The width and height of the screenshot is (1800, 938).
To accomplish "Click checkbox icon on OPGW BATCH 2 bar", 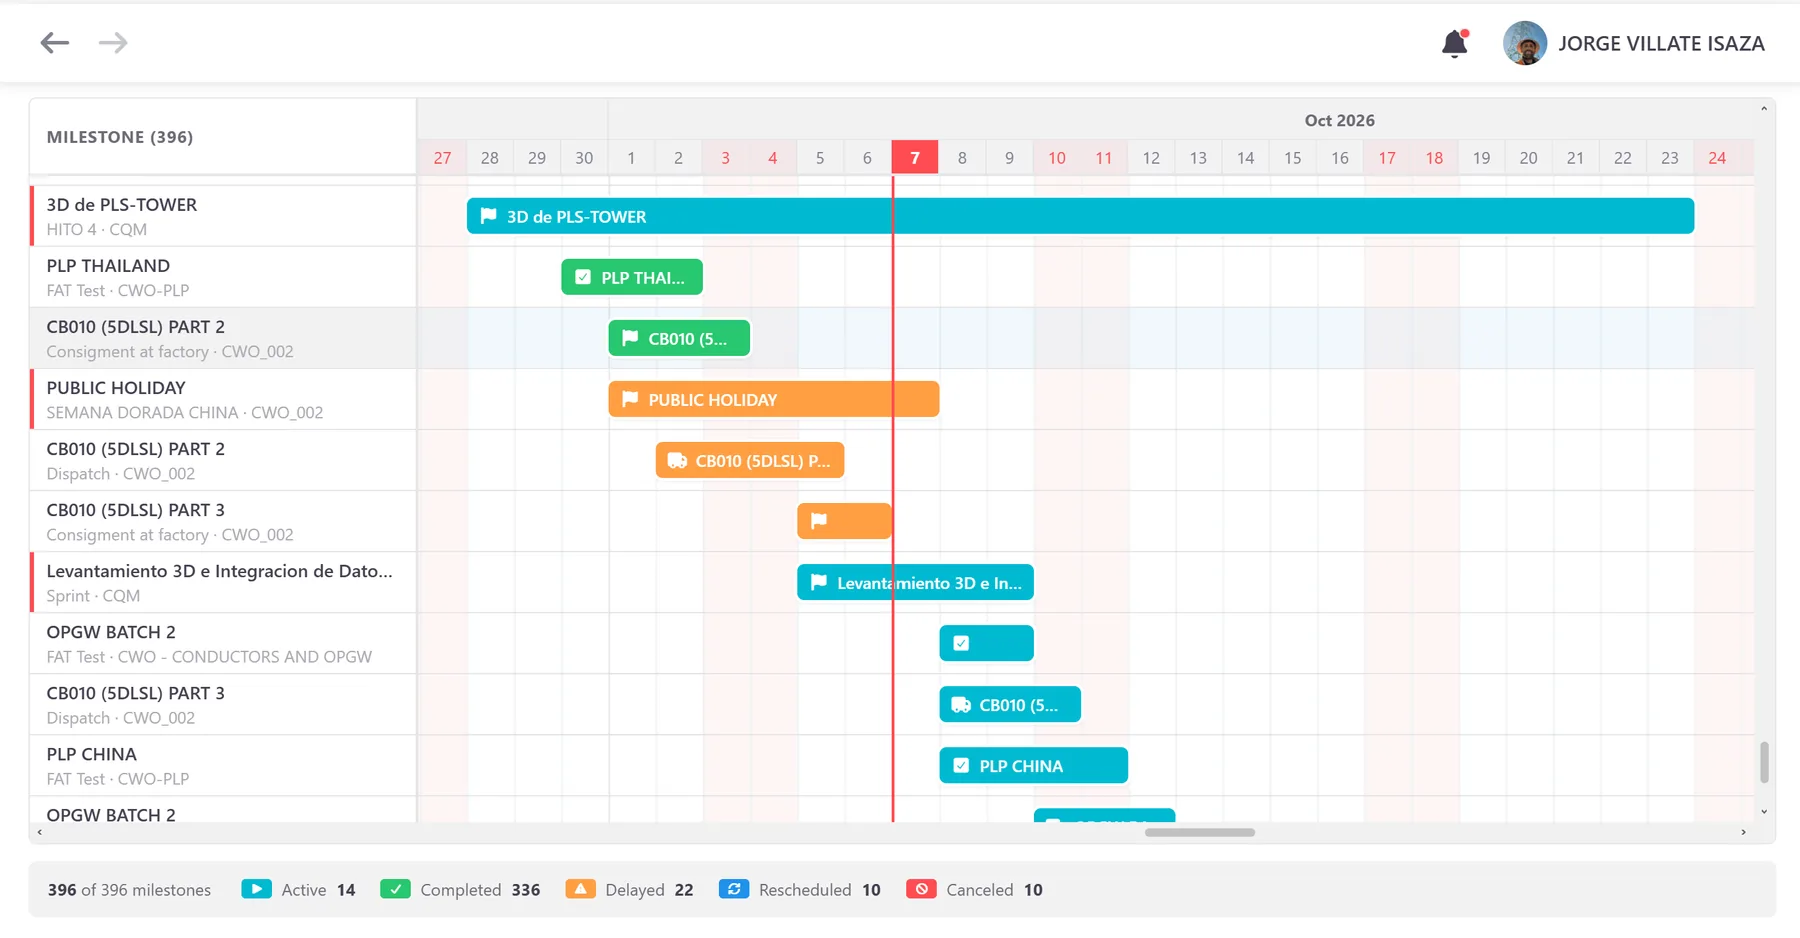I will point(961,643).
